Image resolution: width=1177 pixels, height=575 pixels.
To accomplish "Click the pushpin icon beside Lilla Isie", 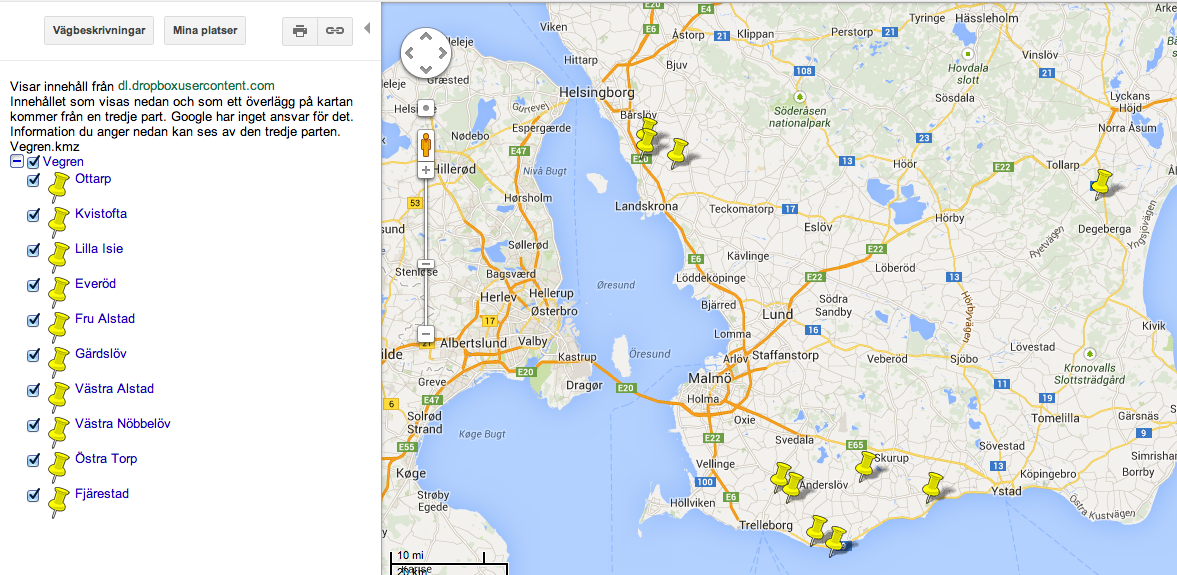I will (x=58, y=257).
